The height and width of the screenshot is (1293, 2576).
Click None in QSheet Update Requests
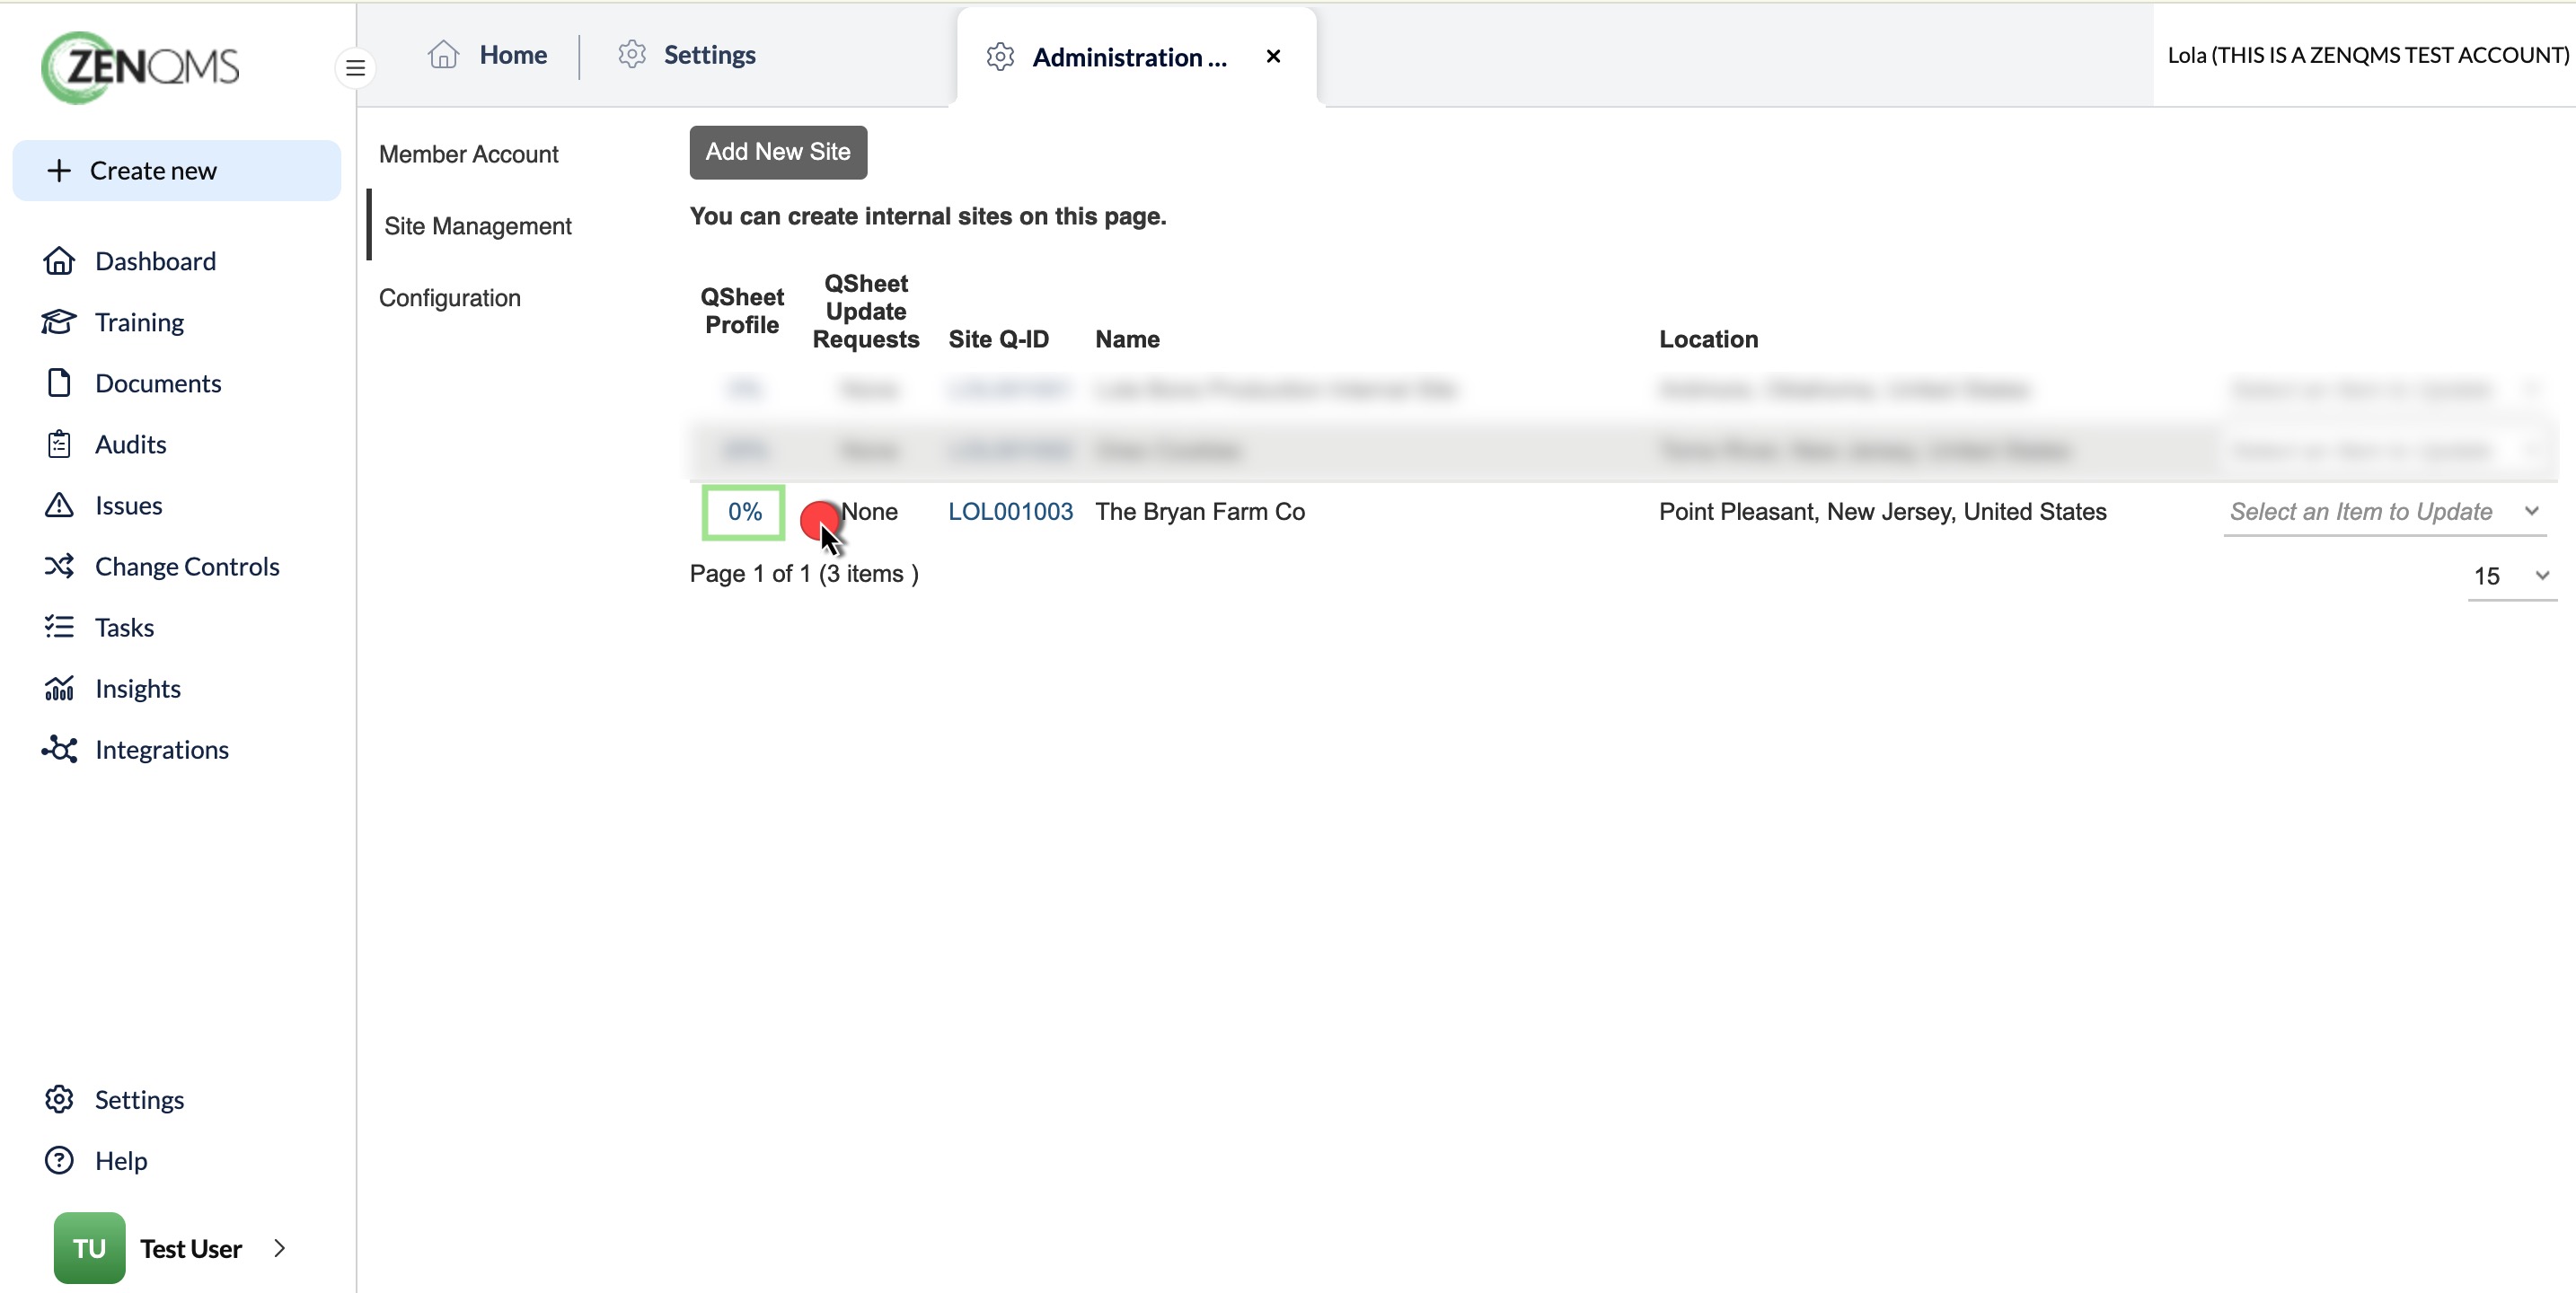(869, 511)
